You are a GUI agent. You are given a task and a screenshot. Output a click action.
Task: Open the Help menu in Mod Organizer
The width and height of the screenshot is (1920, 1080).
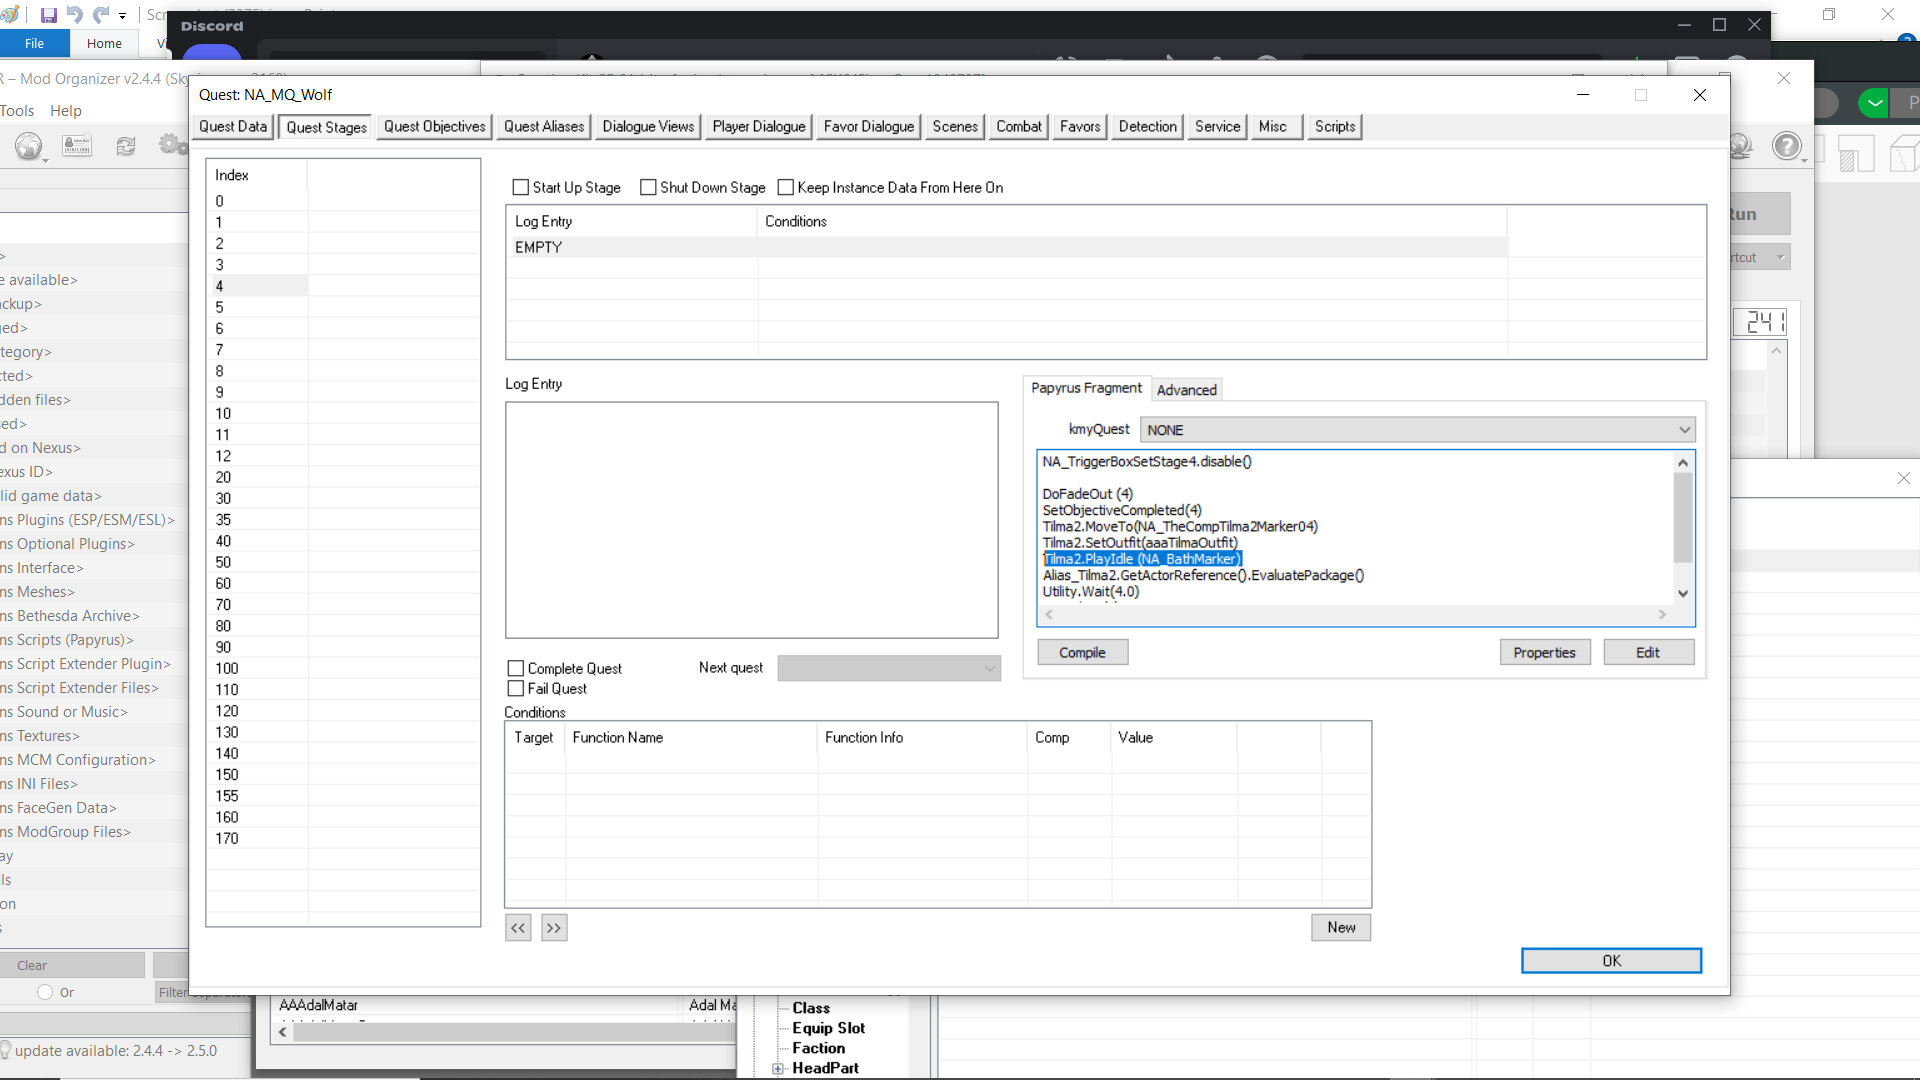[66, 111]
